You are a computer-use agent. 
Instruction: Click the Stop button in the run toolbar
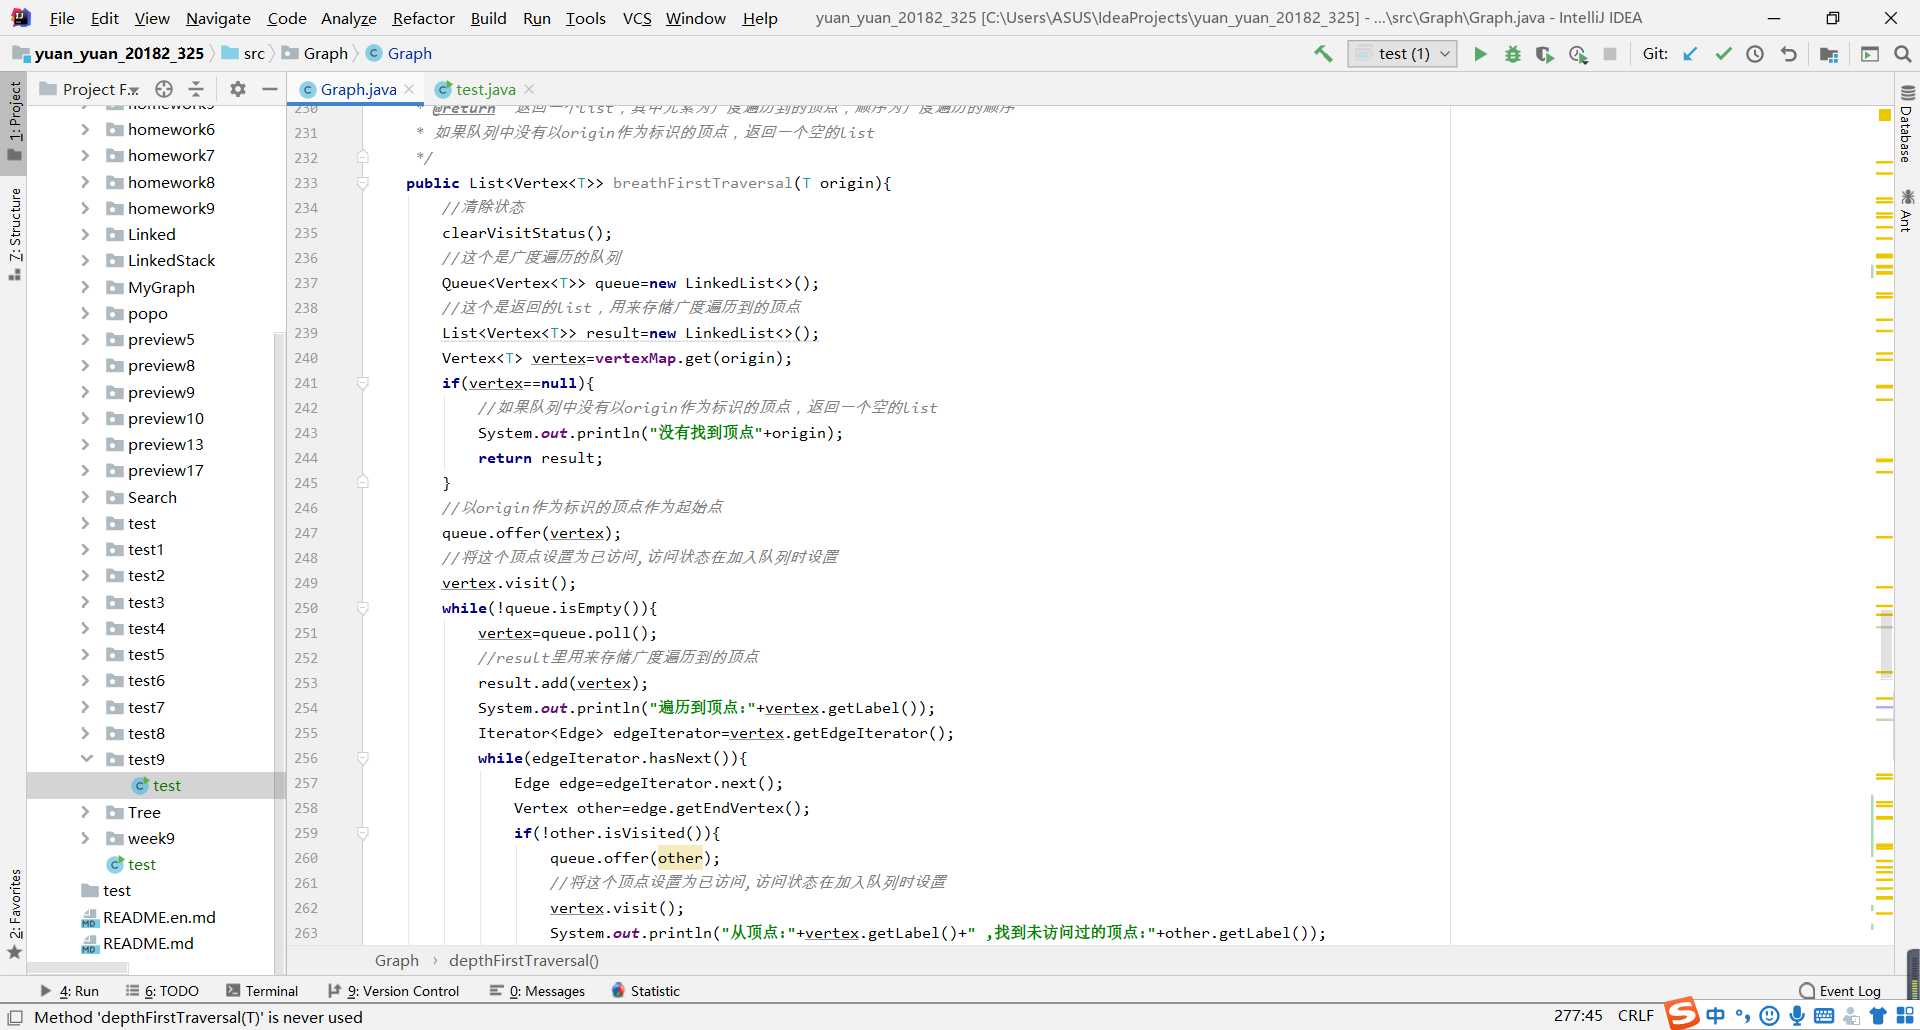[x=1610, y=54]
